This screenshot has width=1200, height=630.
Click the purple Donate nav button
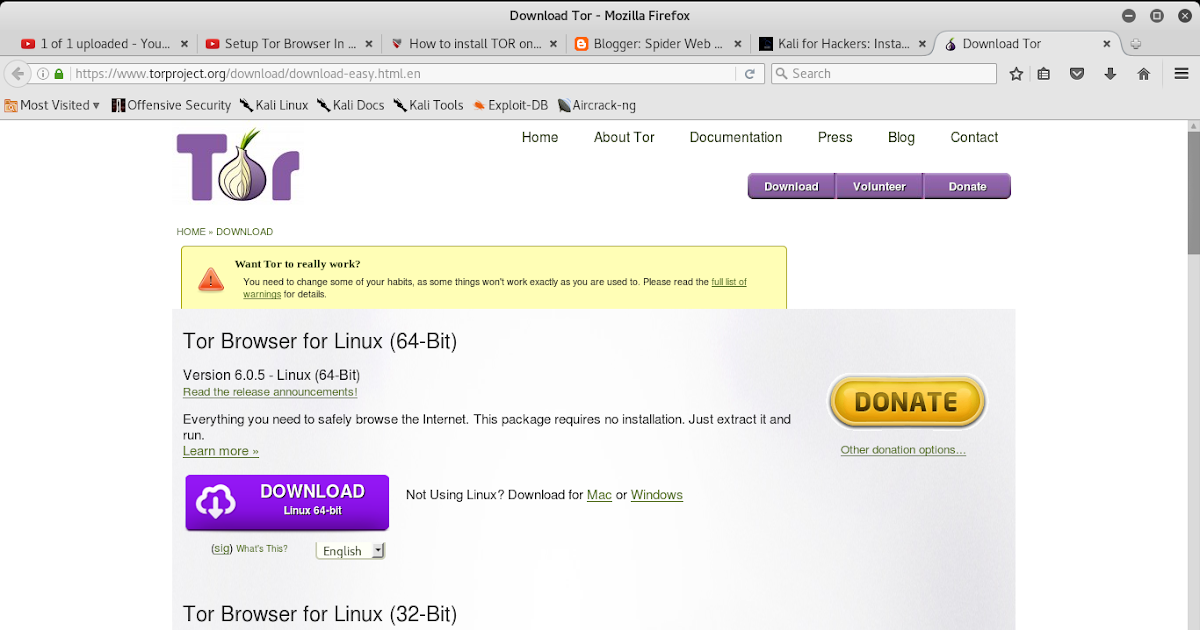967,186
